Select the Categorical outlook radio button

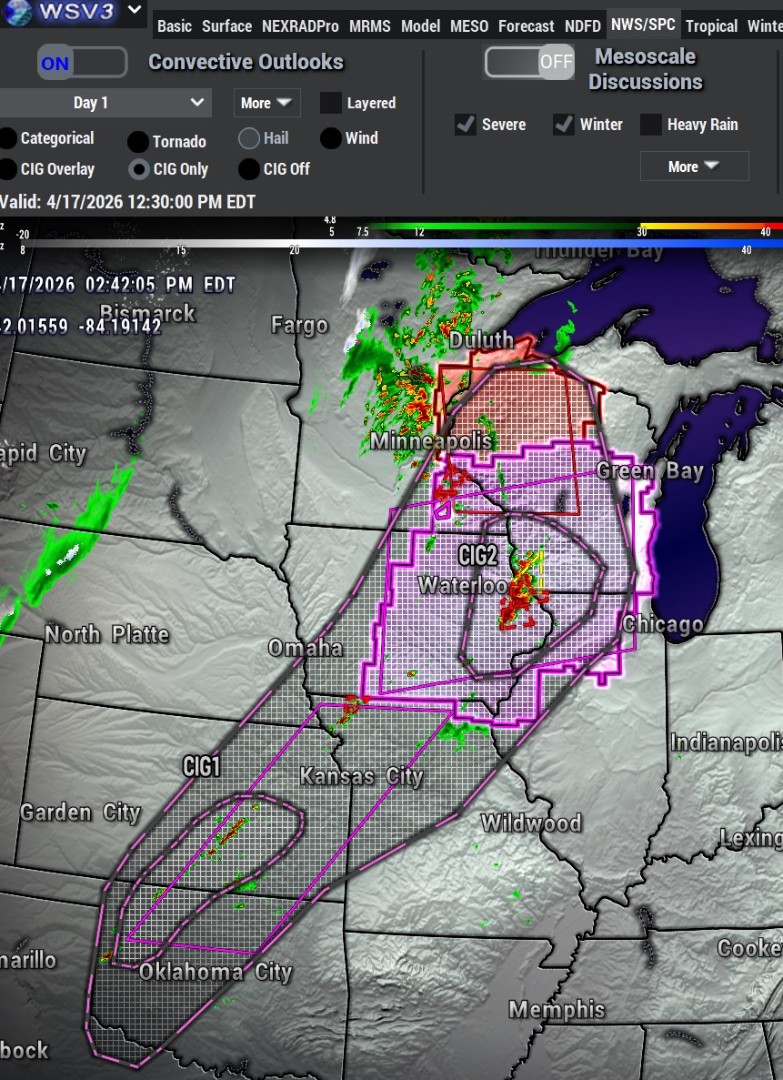(x=8, y=139)
